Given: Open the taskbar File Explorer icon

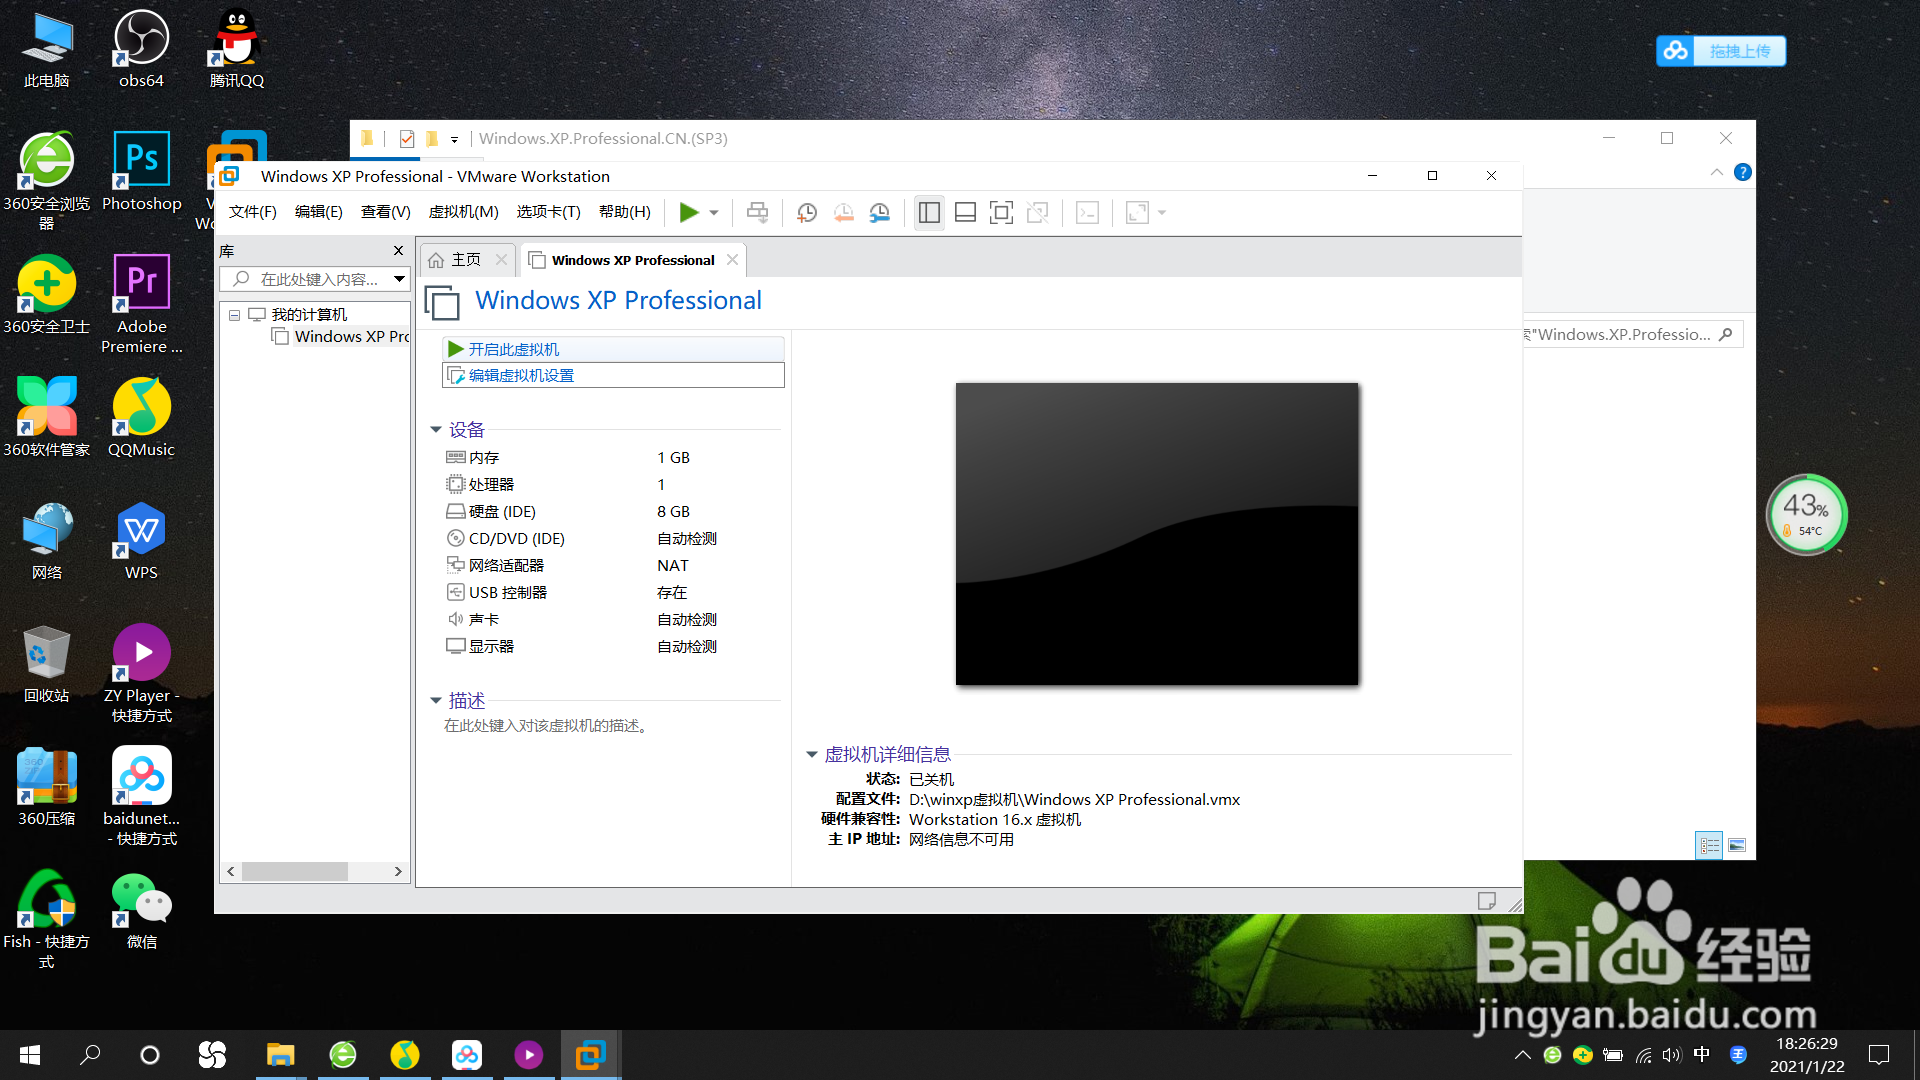Looking at the screenshot, I should (x=281, y=1055).
